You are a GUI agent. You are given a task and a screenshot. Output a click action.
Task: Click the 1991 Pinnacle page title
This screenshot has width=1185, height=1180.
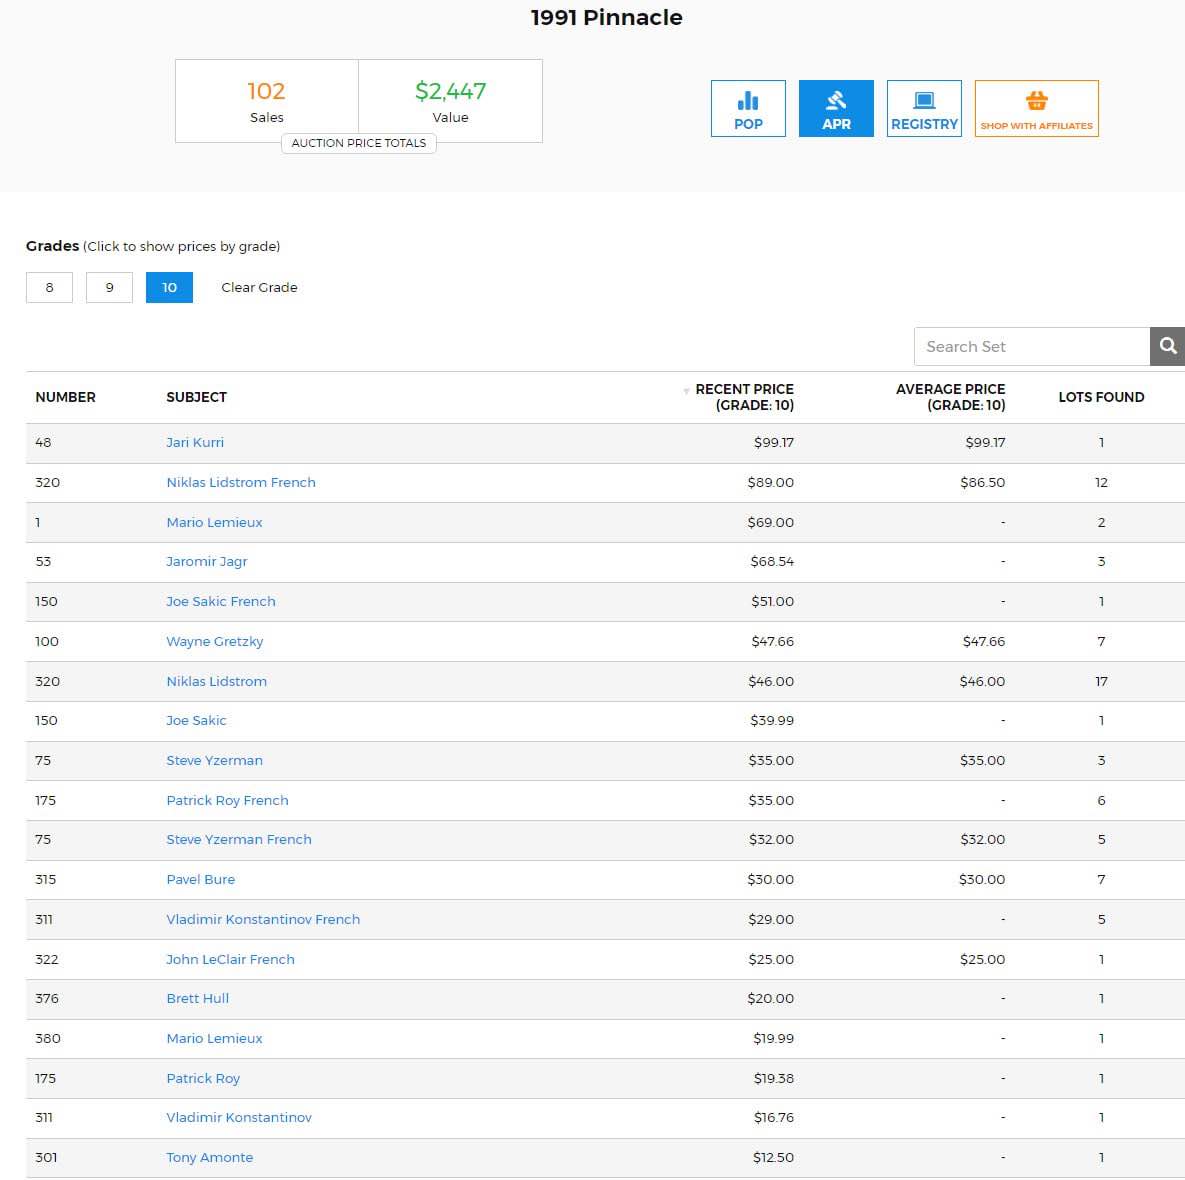pos(606,17)
